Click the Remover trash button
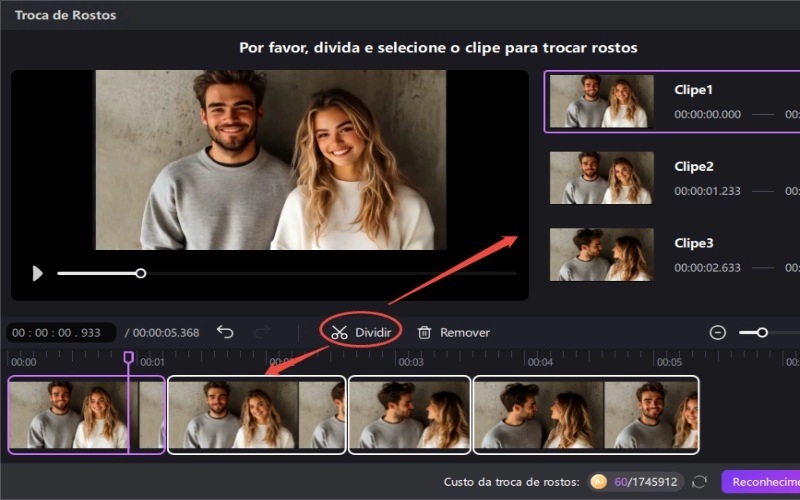 tap(454, 333)
